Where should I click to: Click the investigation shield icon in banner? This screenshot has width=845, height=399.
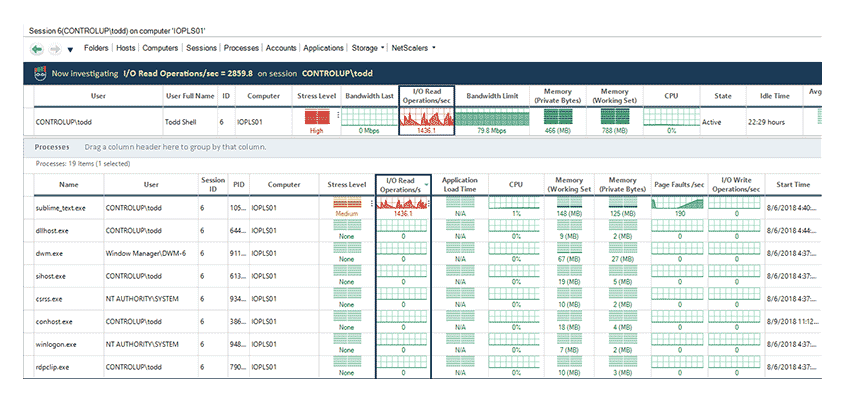click(x=38, y=73)
